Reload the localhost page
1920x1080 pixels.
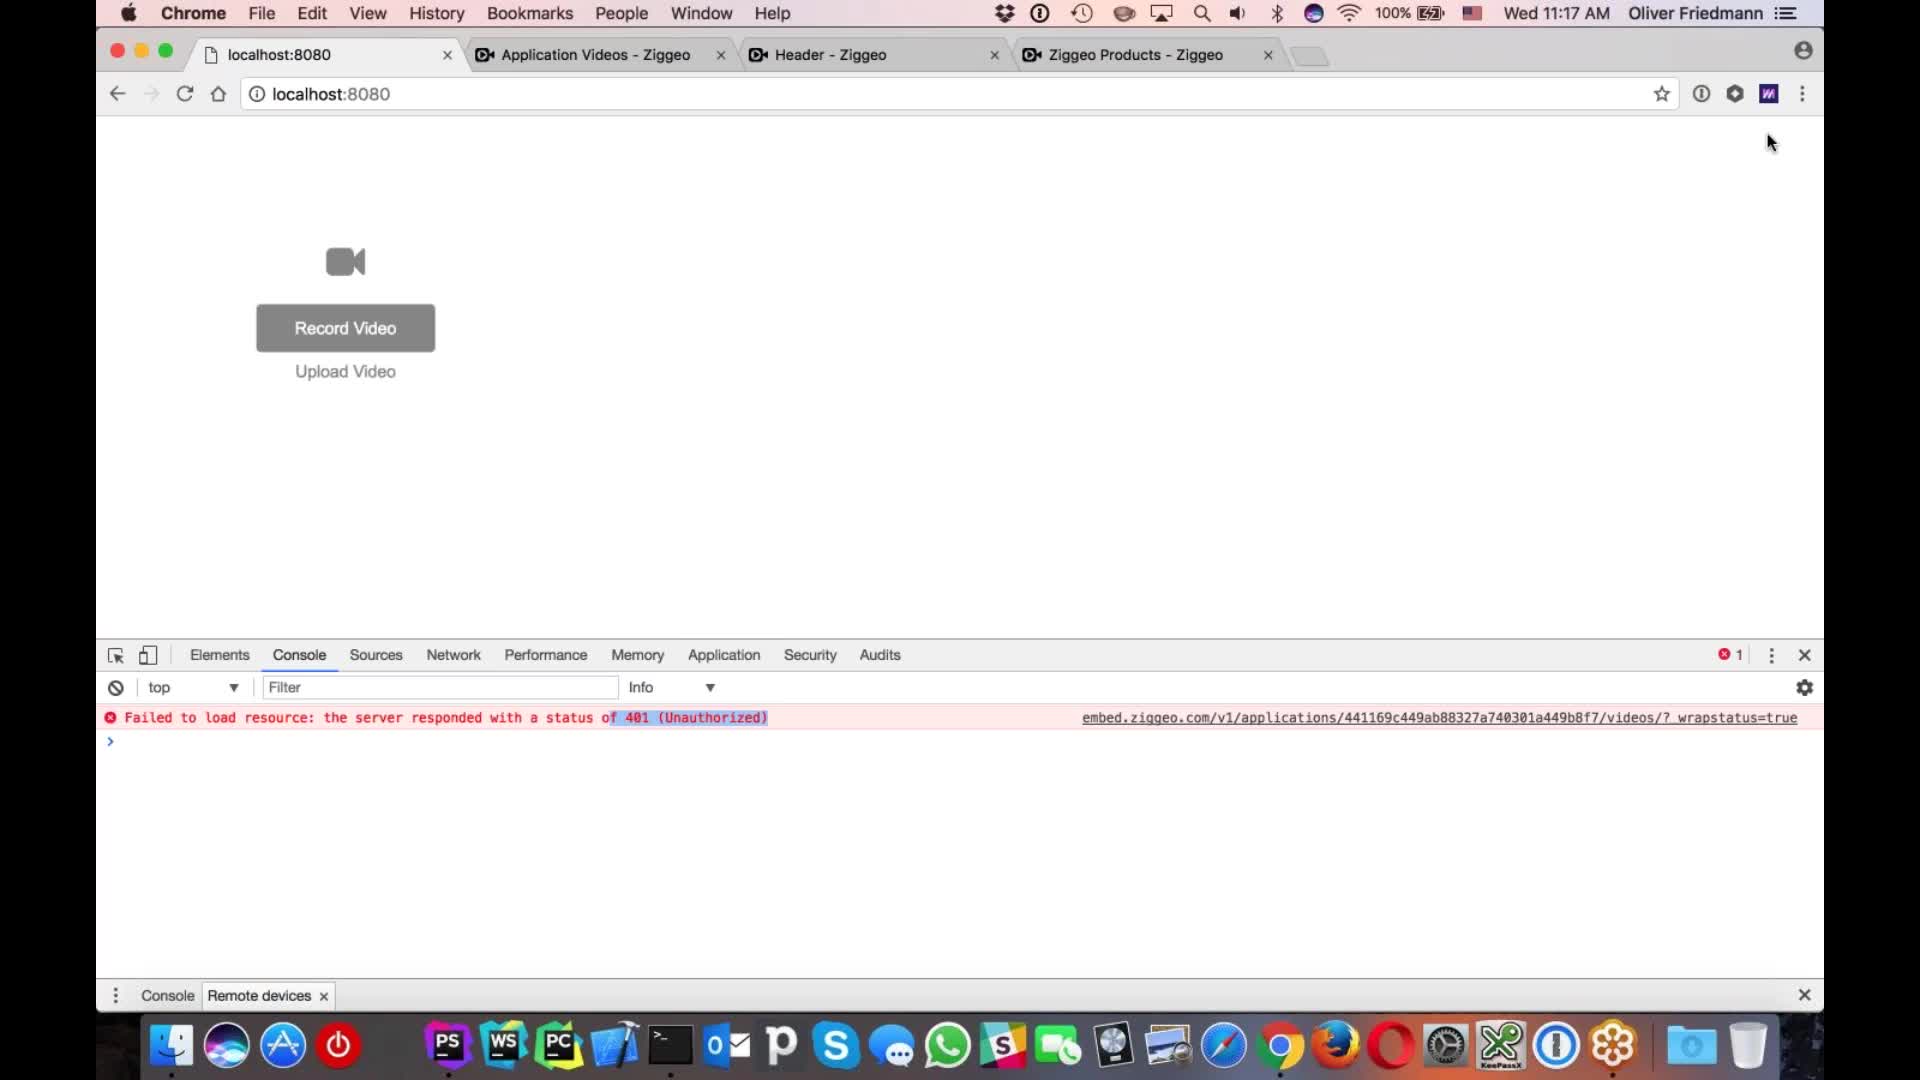click(184, 94)
